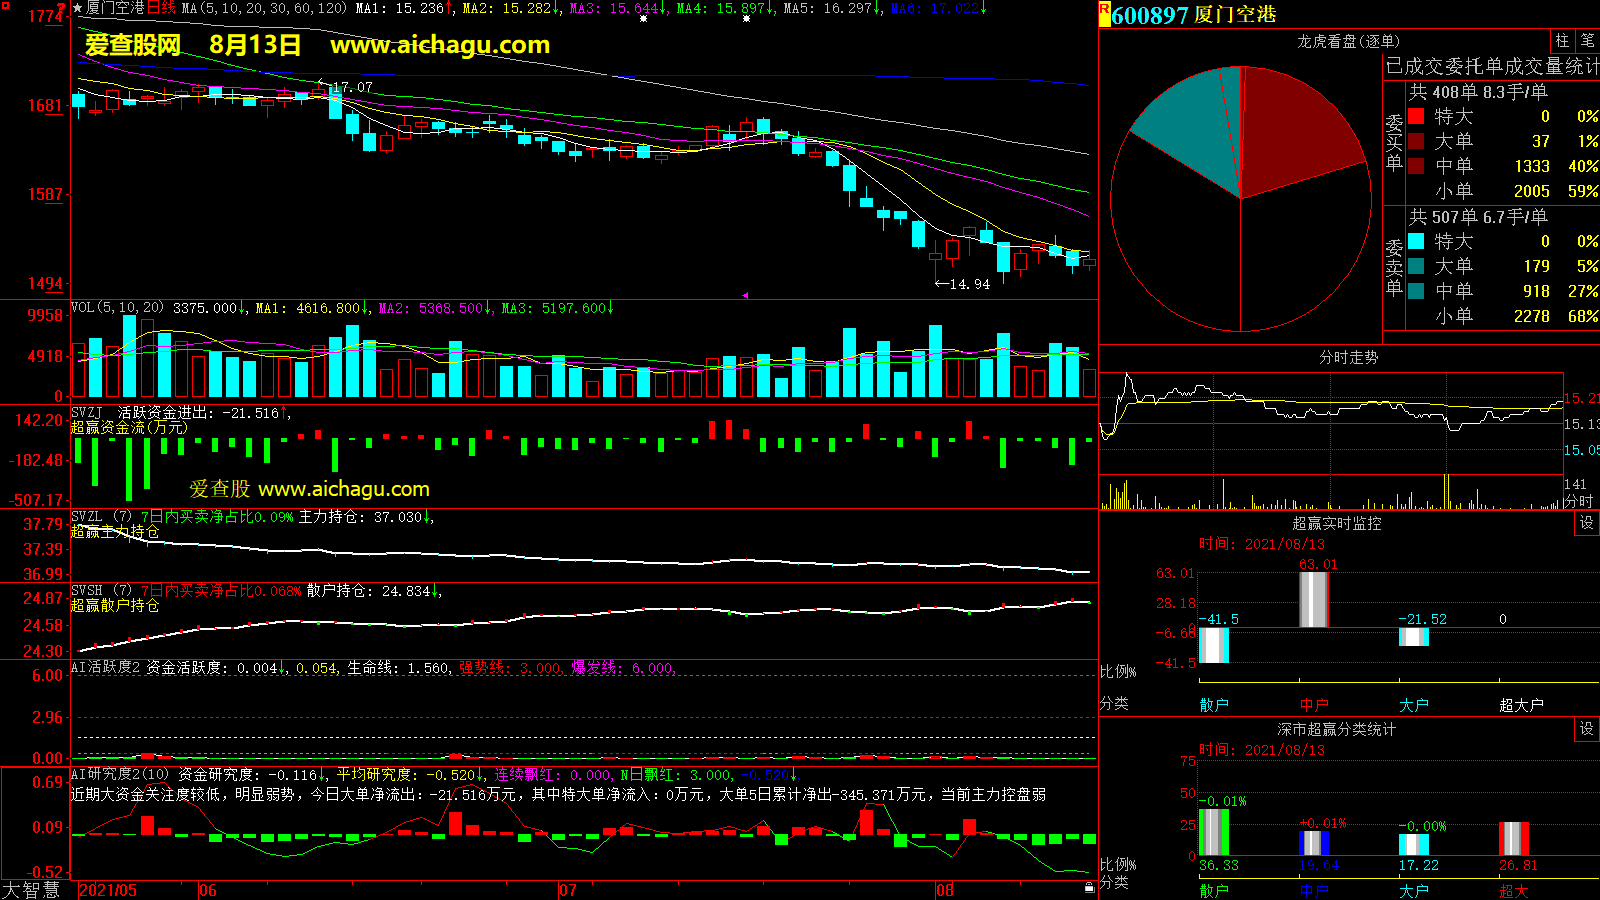Click the 柱 bar view button
The height and width of the screenshot is (900, 1600).
pos(1562,41)
